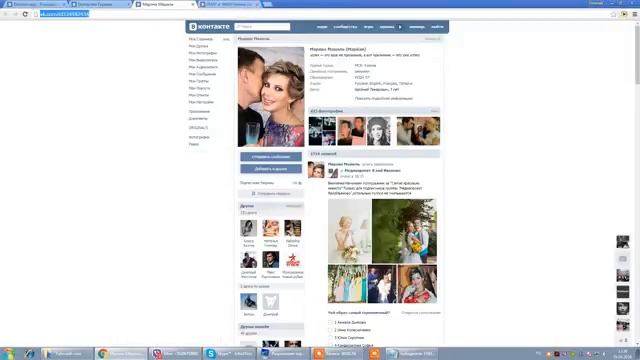Open 'Мои Настройки' in left menu

201,102
